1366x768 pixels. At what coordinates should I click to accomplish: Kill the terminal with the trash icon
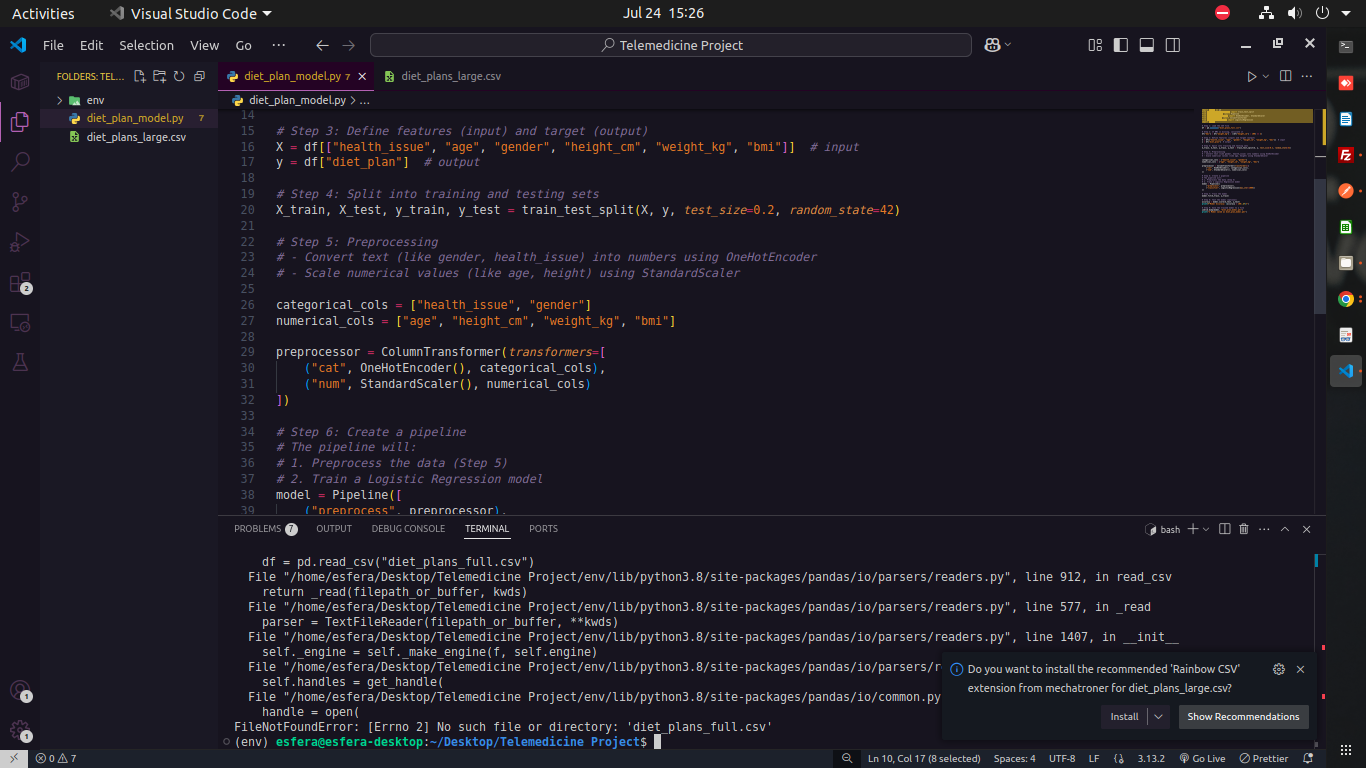1244,529
